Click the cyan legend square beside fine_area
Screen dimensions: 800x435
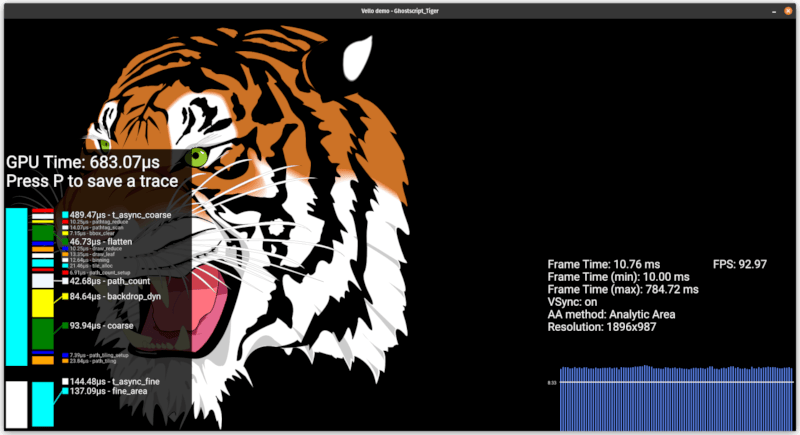tap(65, 391)
